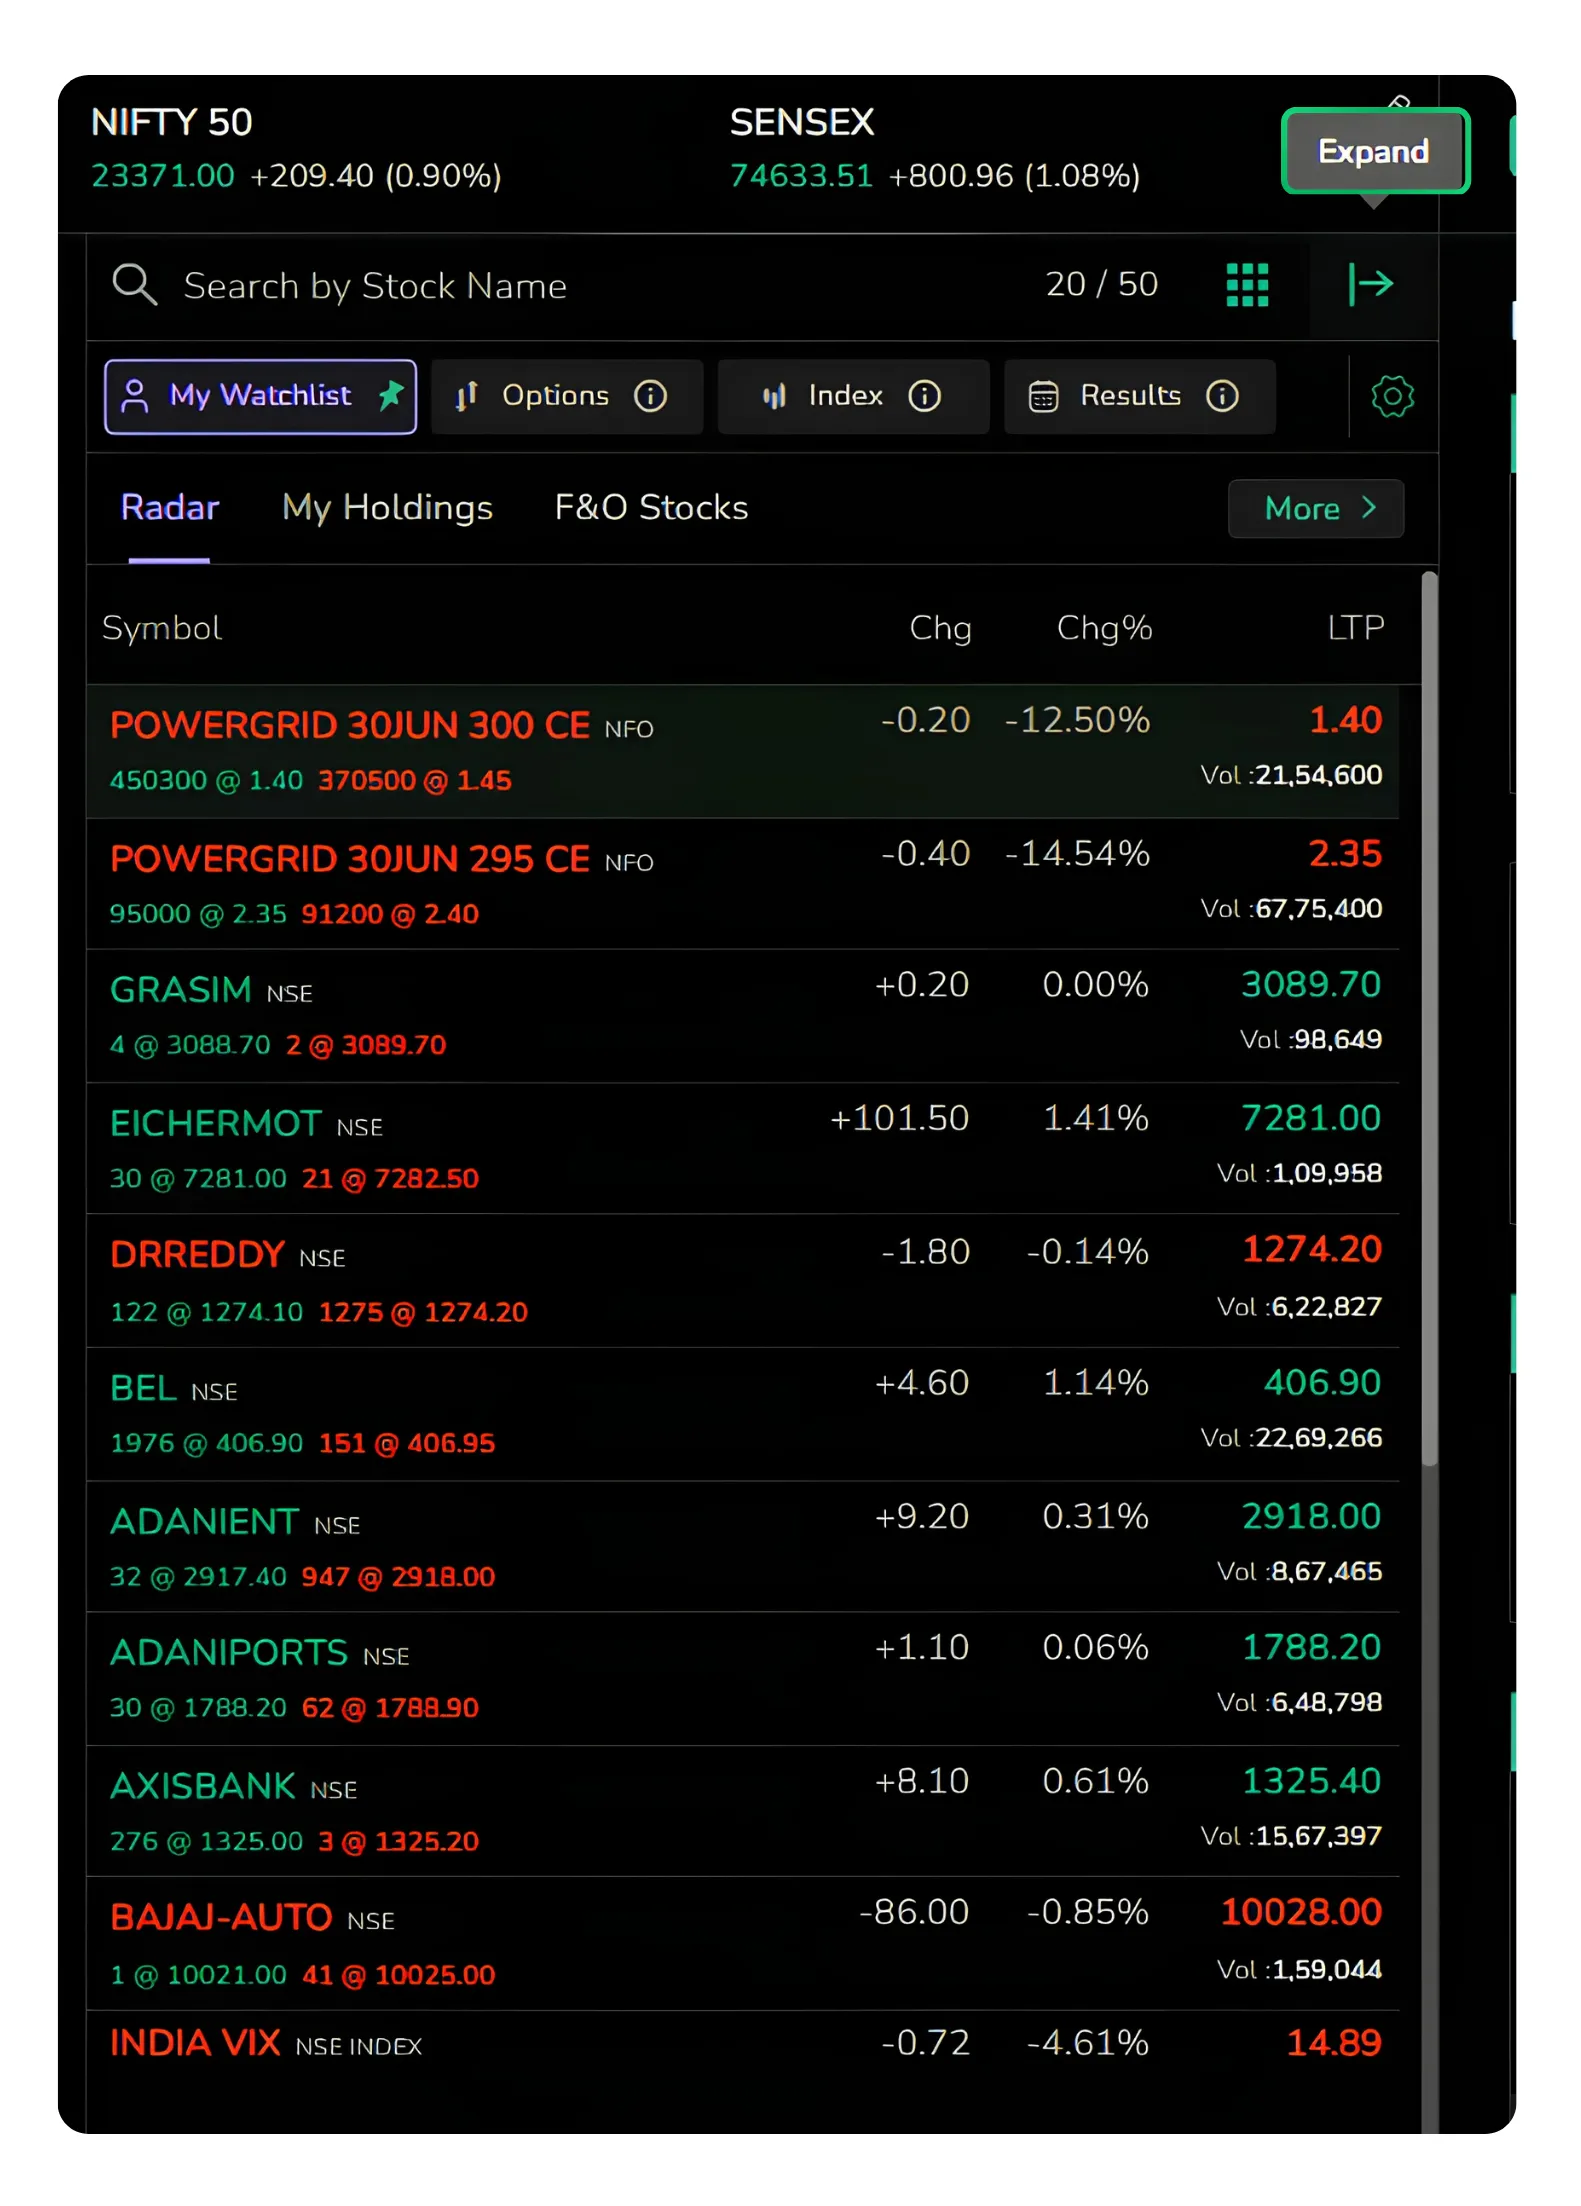
Task: Click the More button
Action: 1316,509
